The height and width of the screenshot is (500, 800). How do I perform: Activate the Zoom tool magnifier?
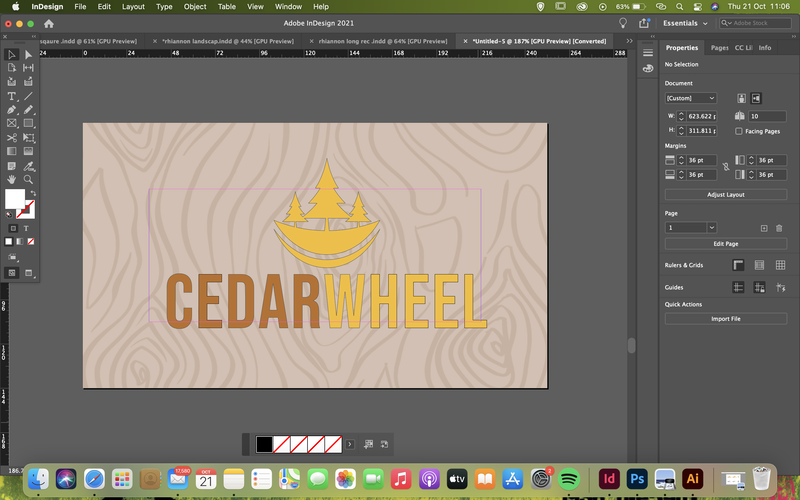[x=28, y=179]
